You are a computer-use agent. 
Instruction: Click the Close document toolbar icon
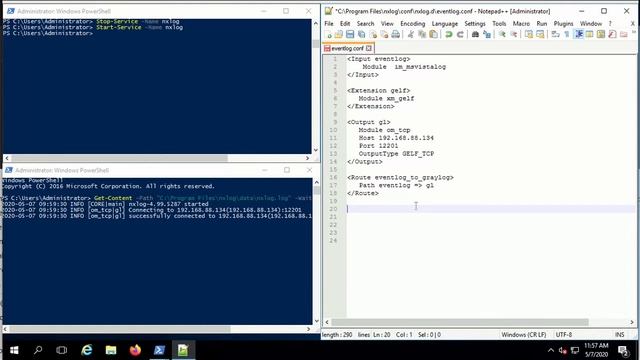(x=373, y=35)
